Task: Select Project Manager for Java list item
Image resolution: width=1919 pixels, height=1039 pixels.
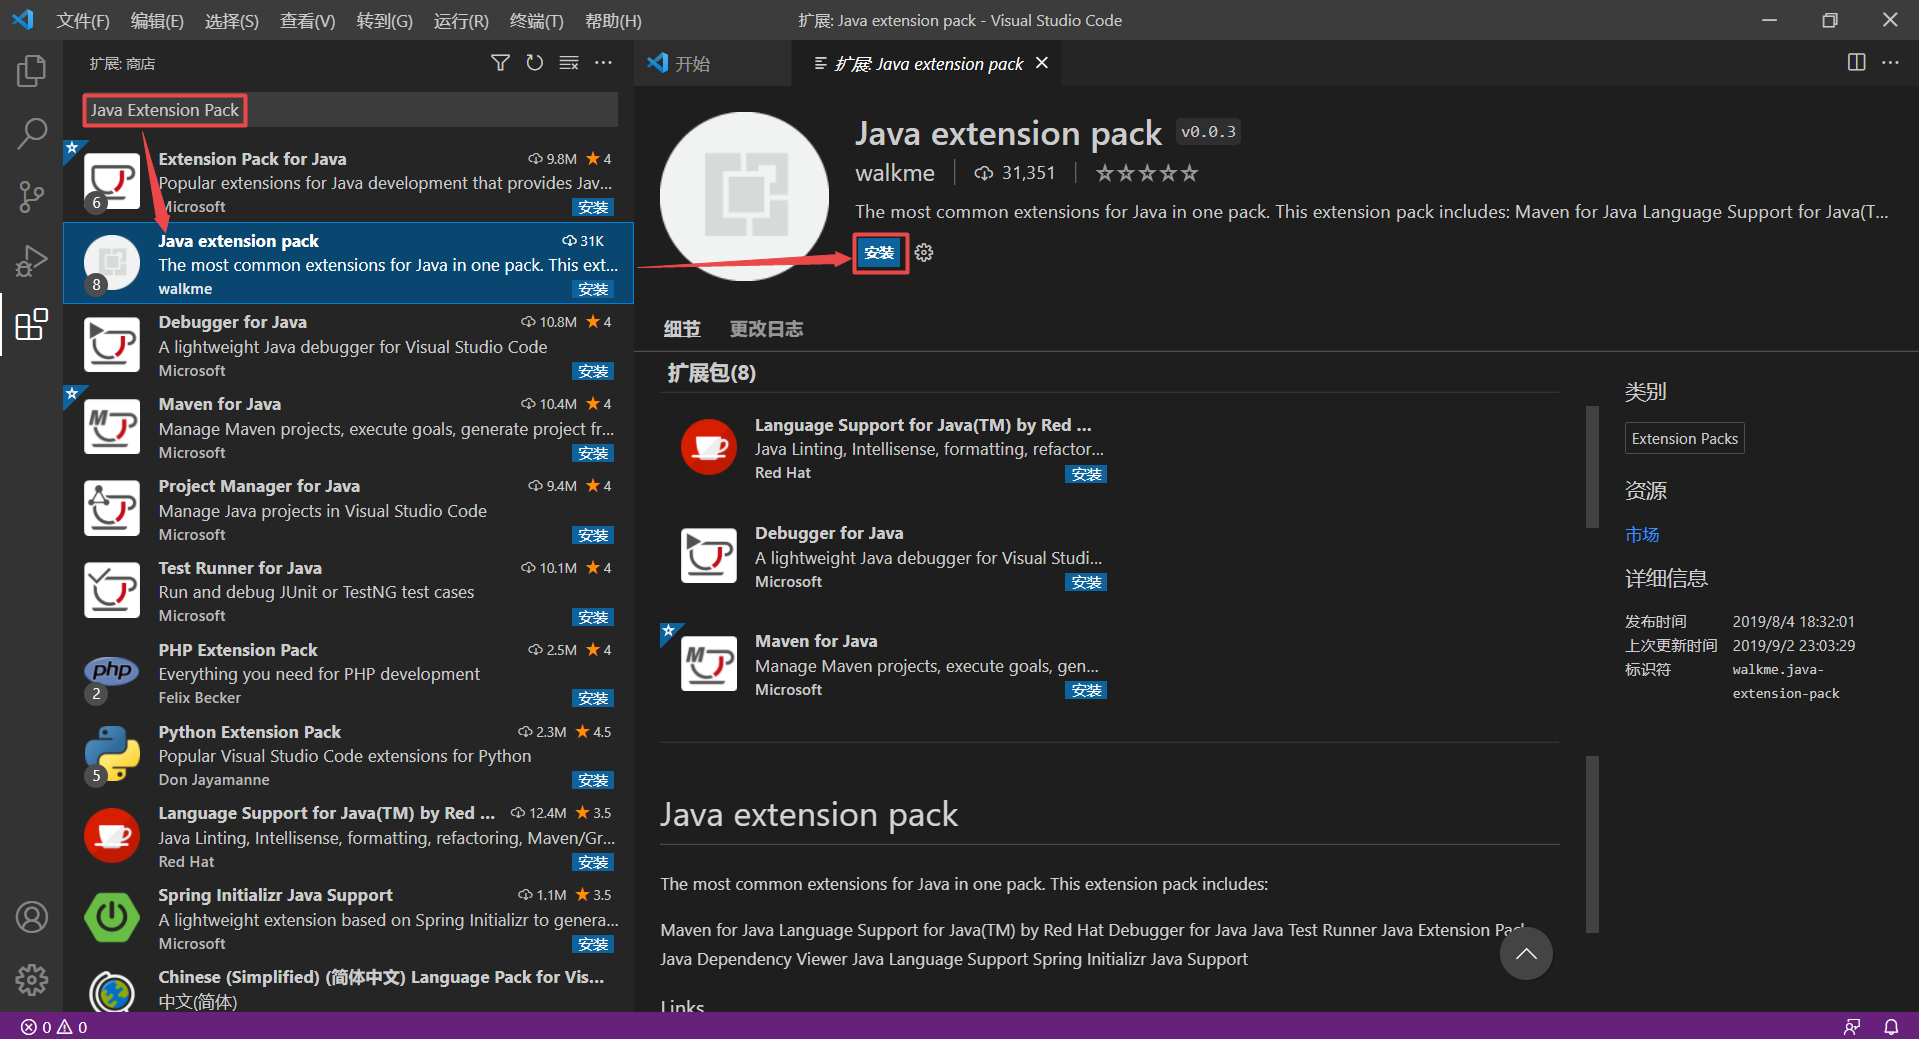Action: tap(349, 509)
